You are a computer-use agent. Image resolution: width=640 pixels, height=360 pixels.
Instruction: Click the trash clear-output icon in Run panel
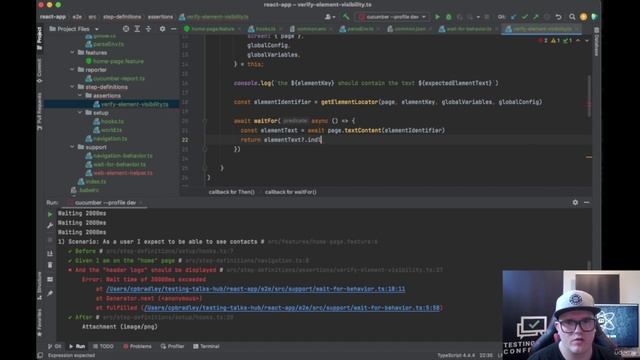tap(50, 265)
